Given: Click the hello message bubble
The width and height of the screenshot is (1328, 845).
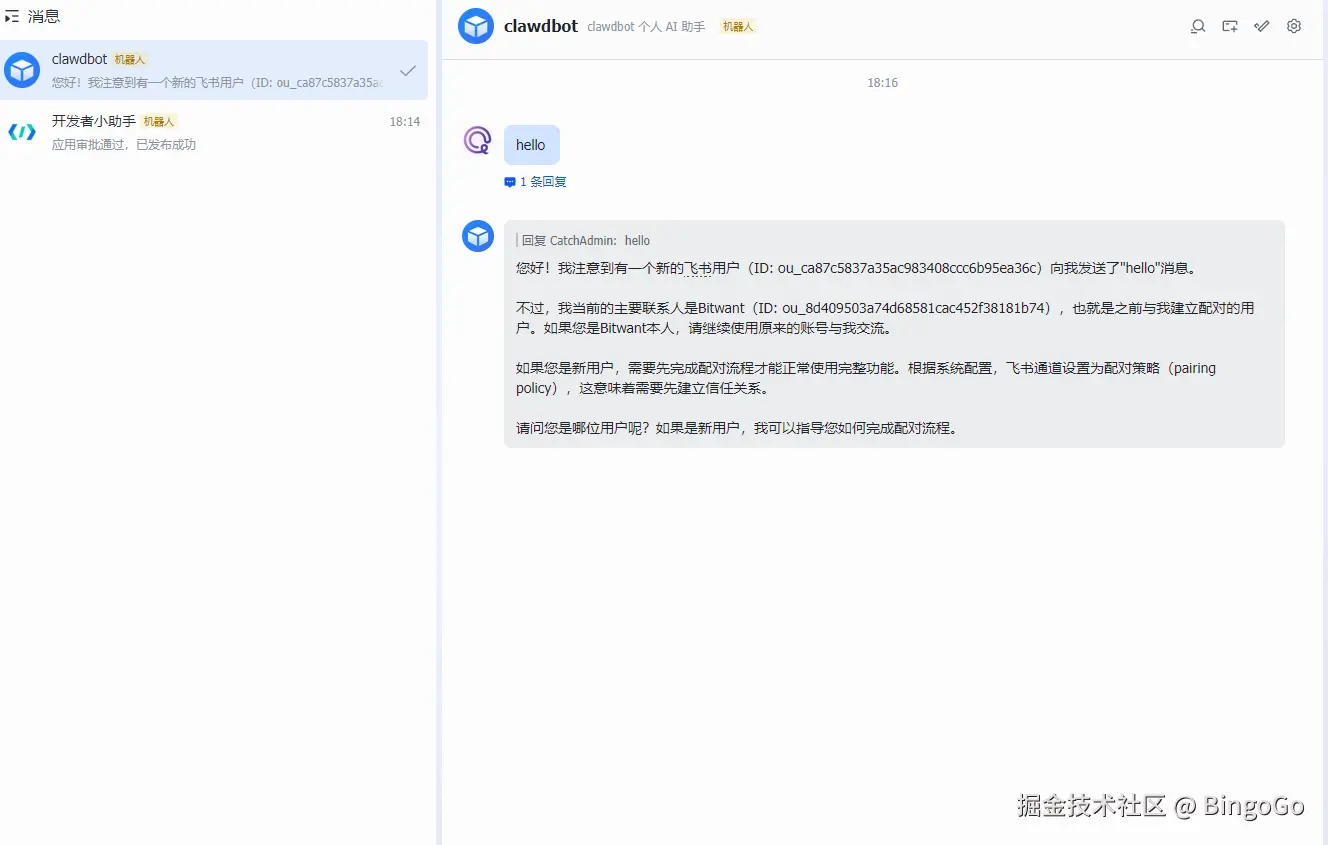Looking at the screenshot, I should point(531,144).
